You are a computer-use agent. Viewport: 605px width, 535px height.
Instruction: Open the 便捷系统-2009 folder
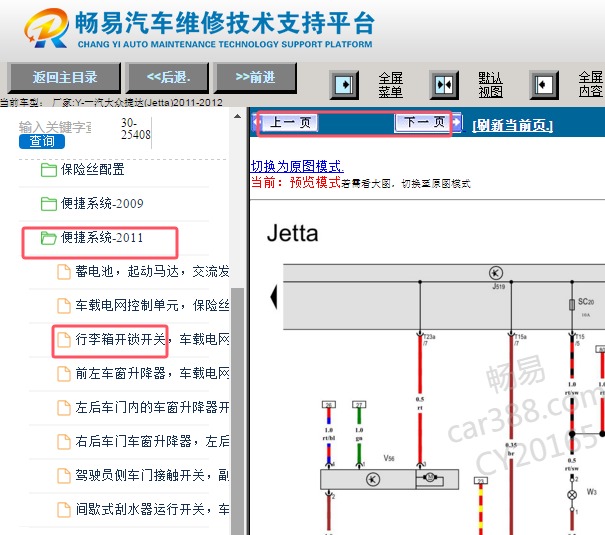coord(102,203)
